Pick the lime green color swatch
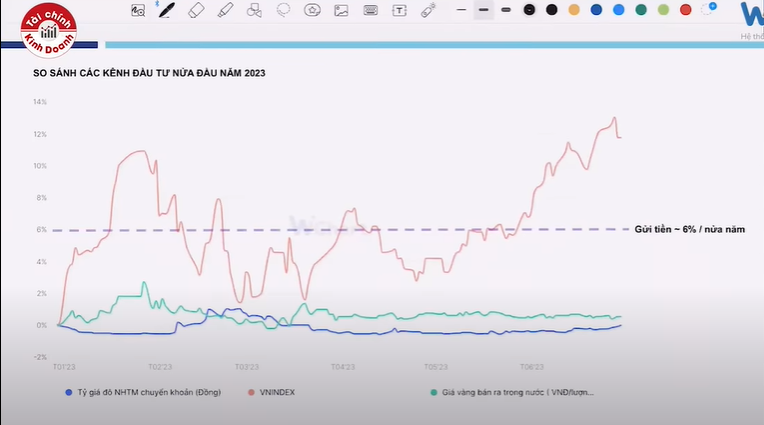Viewport: 764px width, 425px height. click(x=663, y=10)
